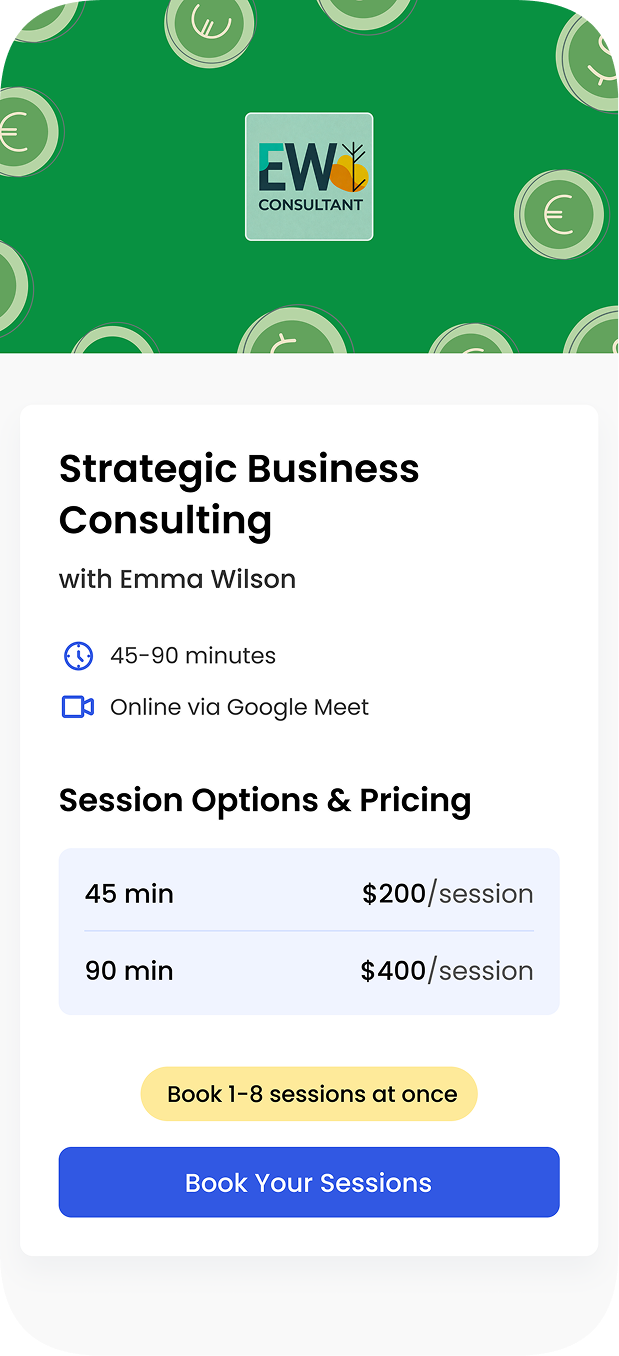Click the $400/session price
Viewport: 619px width, 1356px height.
447,970
